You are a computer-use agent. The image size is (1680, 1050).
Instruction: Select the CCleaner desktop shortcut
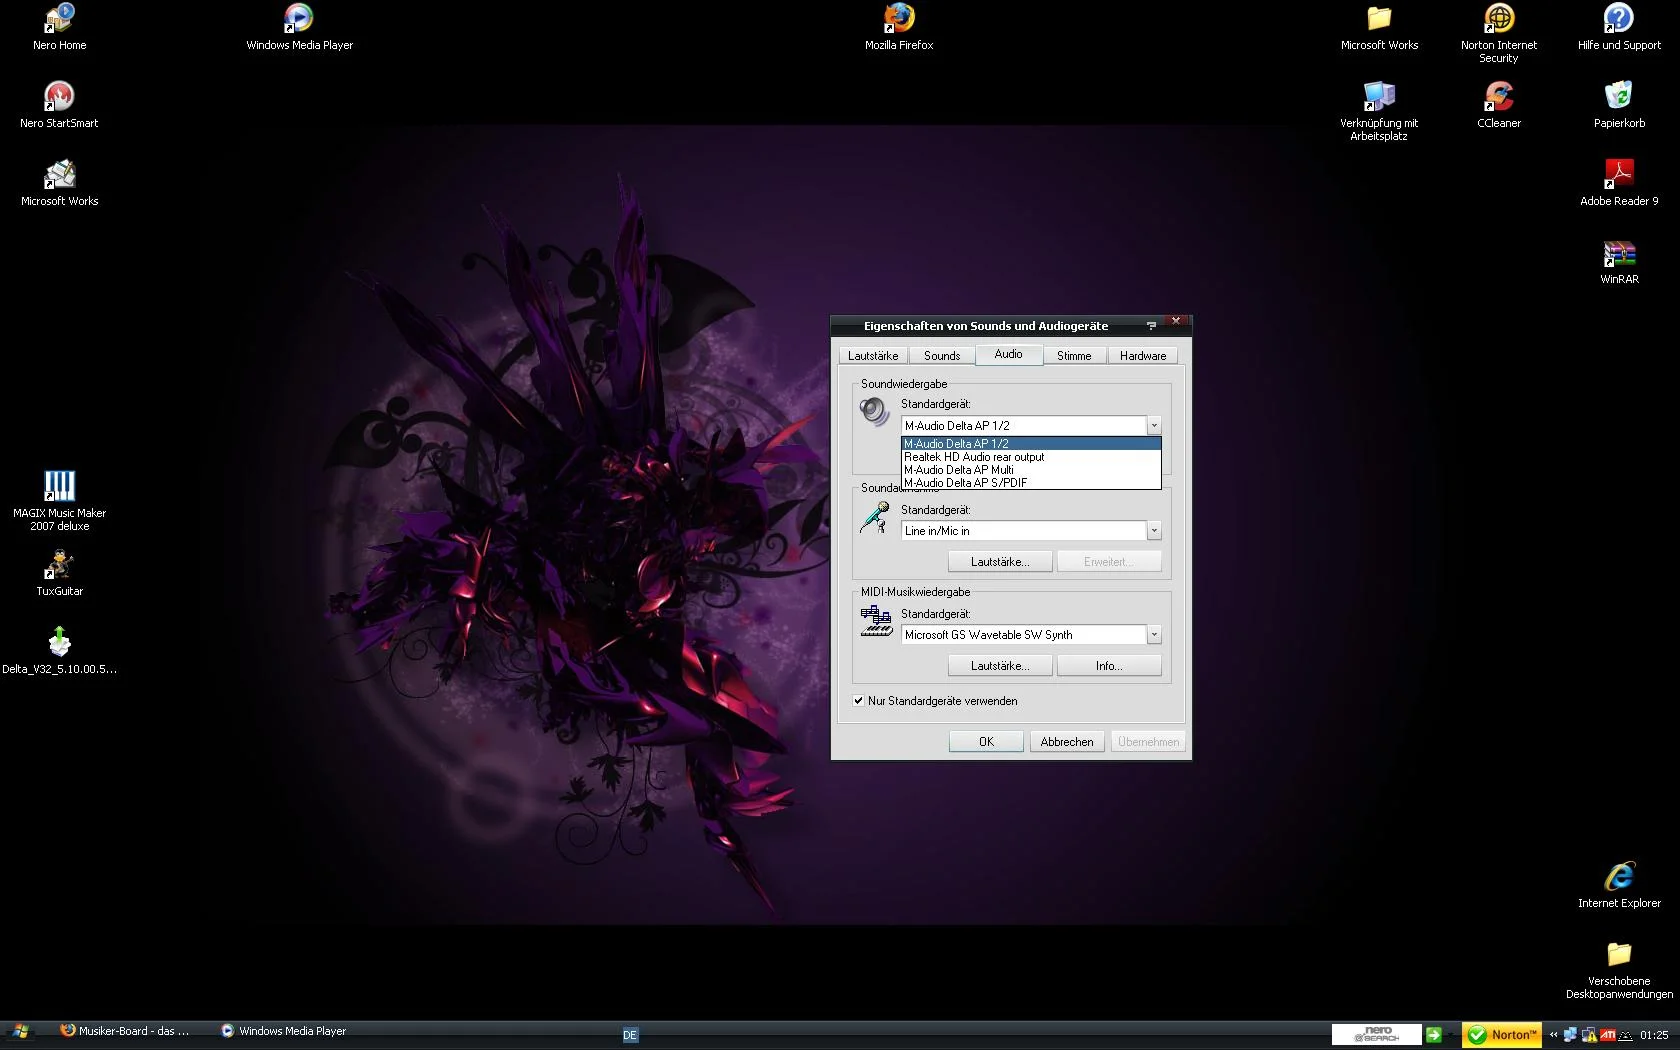click(1498, 97)
